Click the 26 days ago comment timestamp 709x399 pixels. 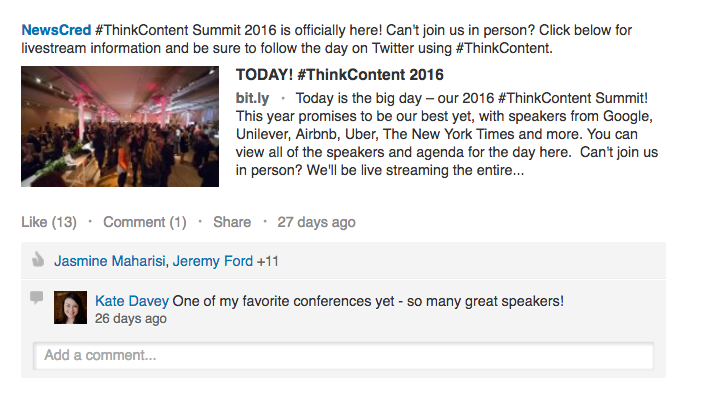click(x=131, y=318)
